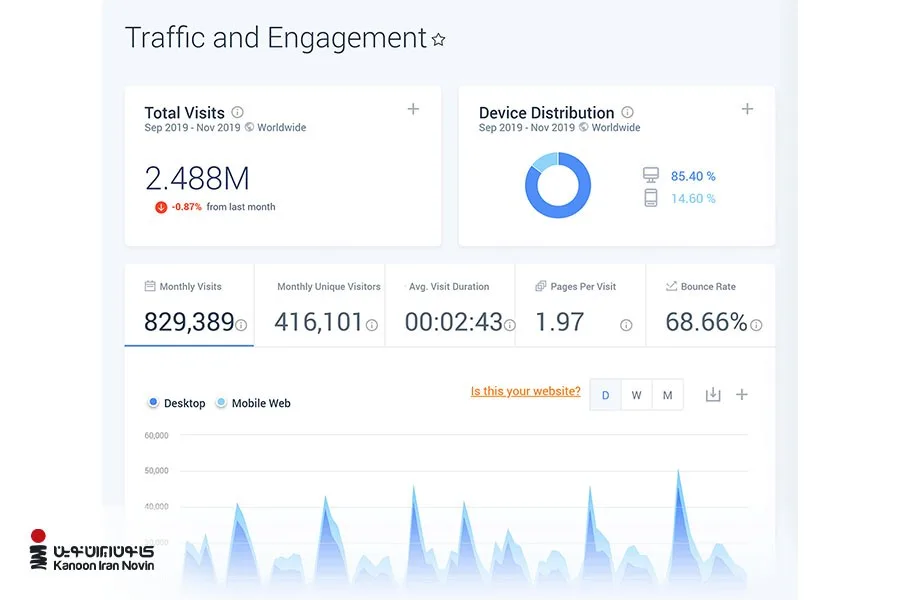Switch to the Bounce Rate metric tab
This screenshot has width=900, height=600.
711,305
